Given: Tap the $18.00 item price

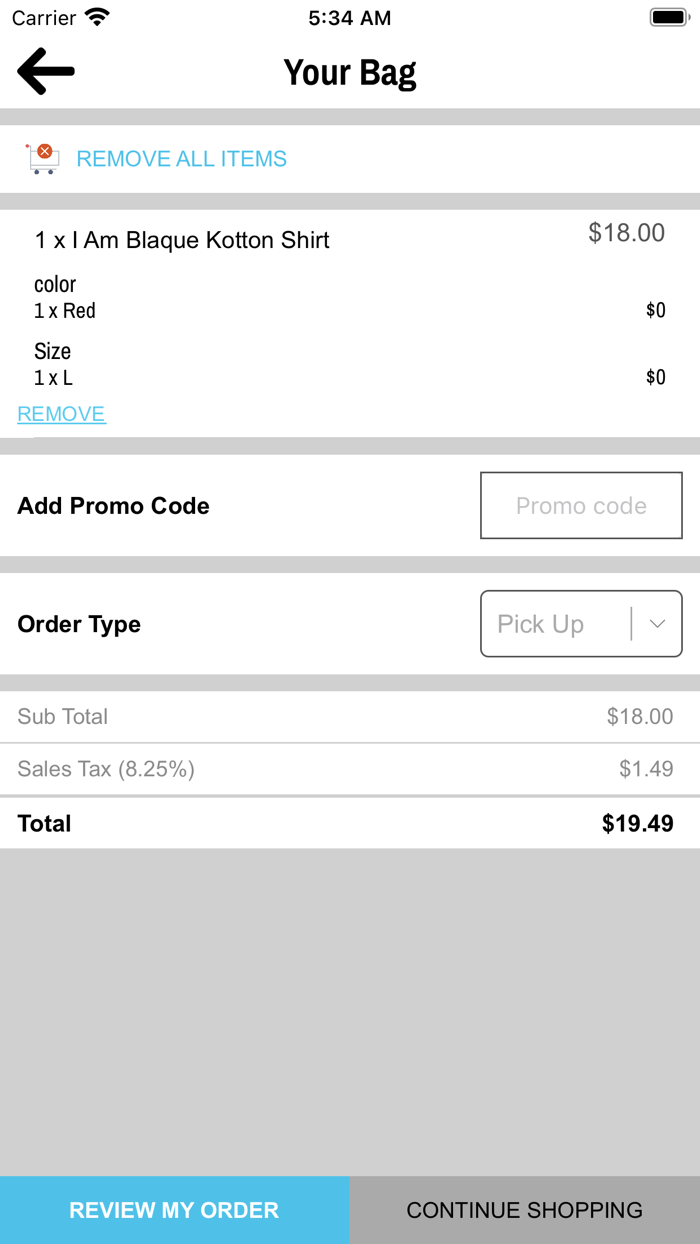Looking at the screenshot, I should [626, 233].
